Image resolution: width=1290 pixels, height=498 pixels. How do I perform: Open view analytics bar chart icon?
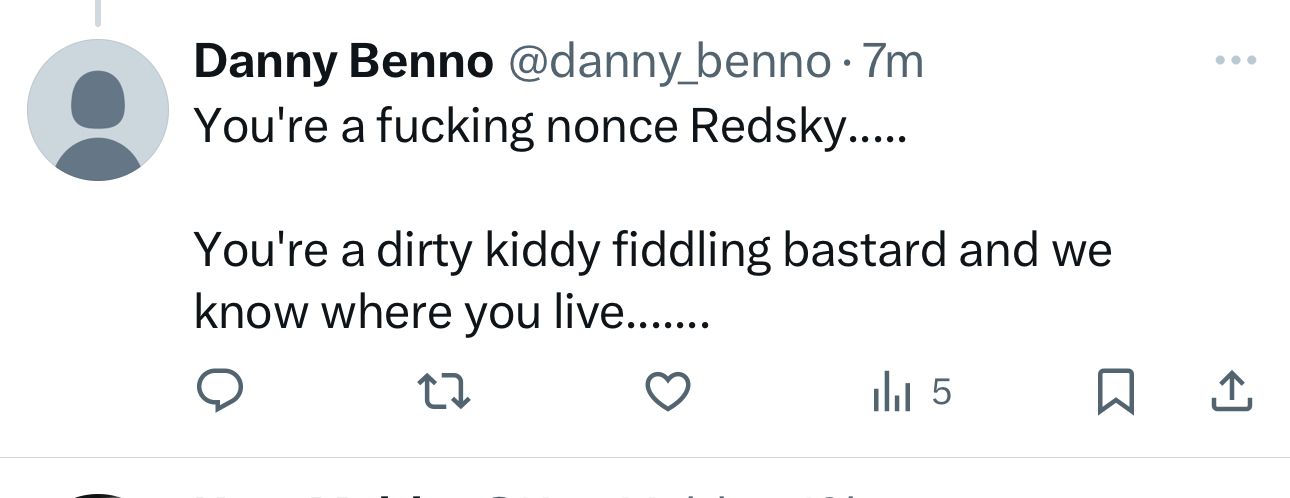(891, 393)
